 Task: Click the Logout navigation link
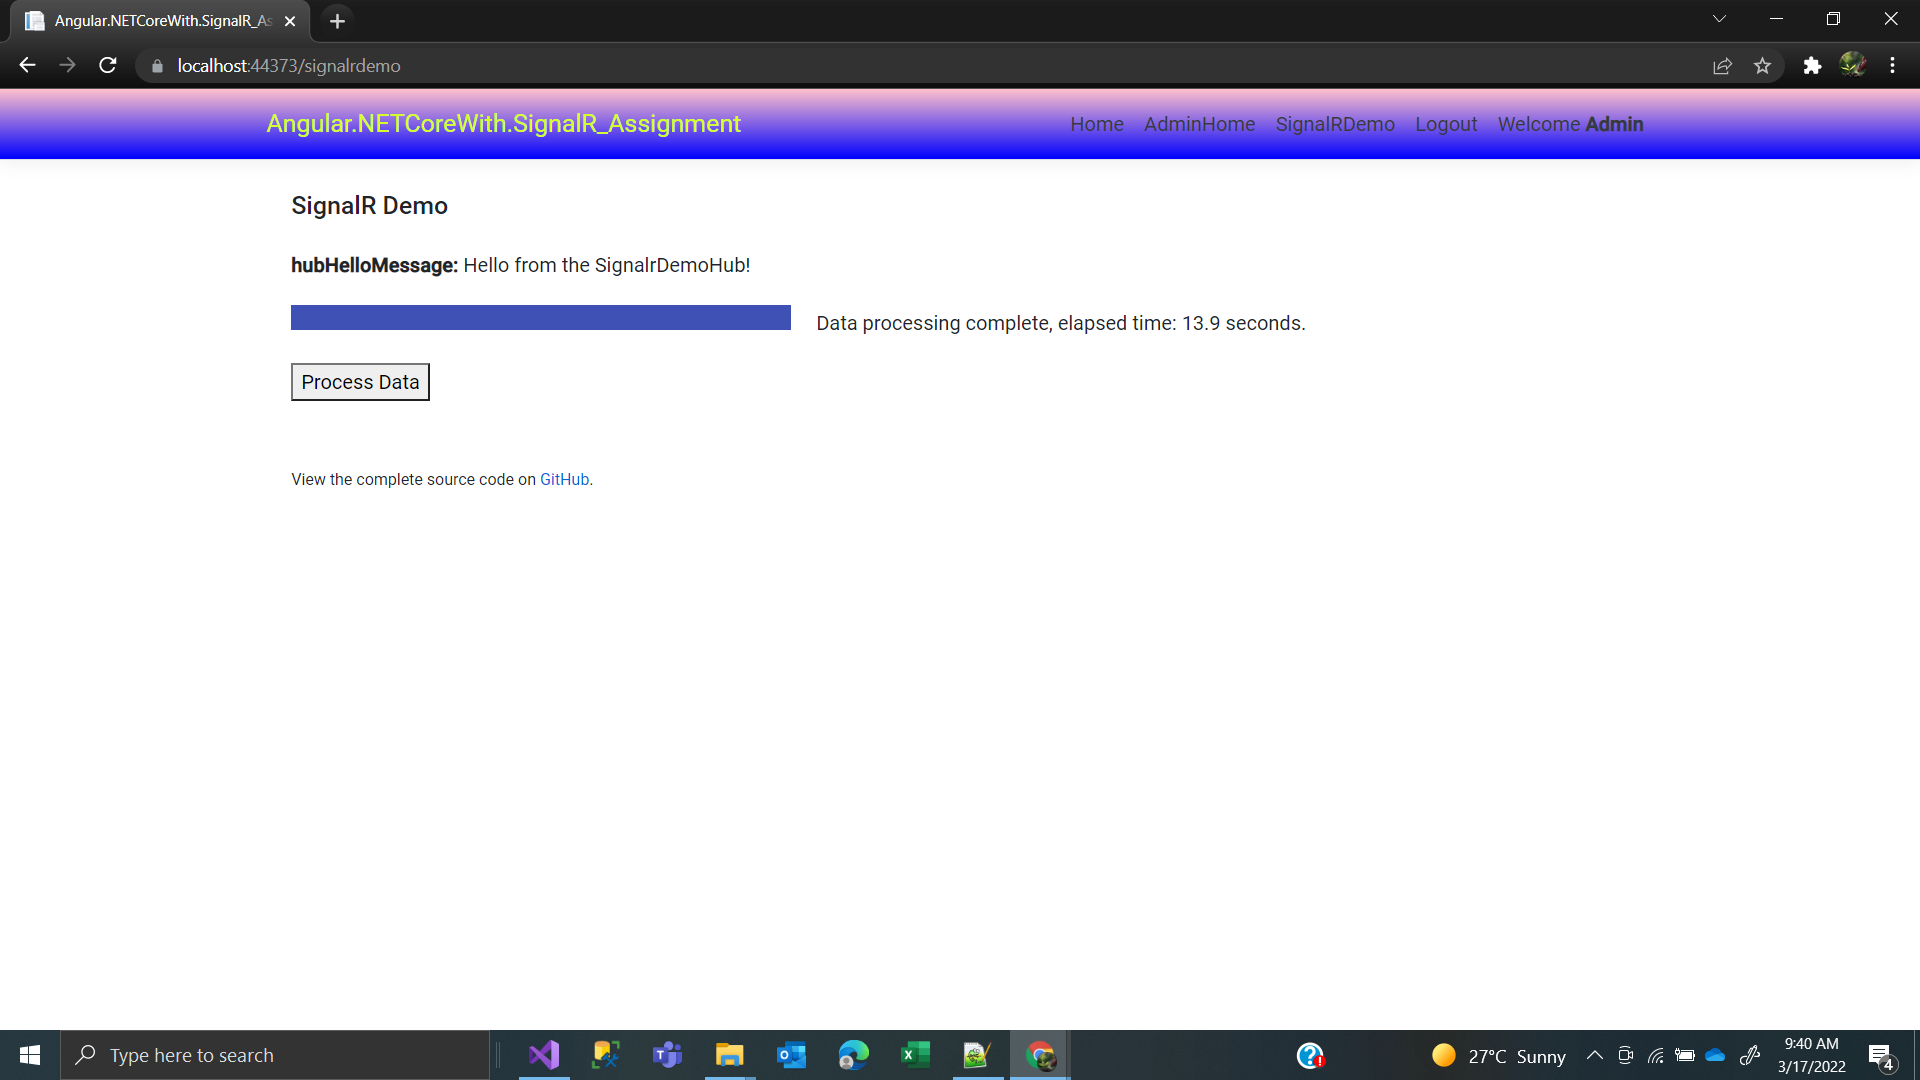(x=1445, y=124)
